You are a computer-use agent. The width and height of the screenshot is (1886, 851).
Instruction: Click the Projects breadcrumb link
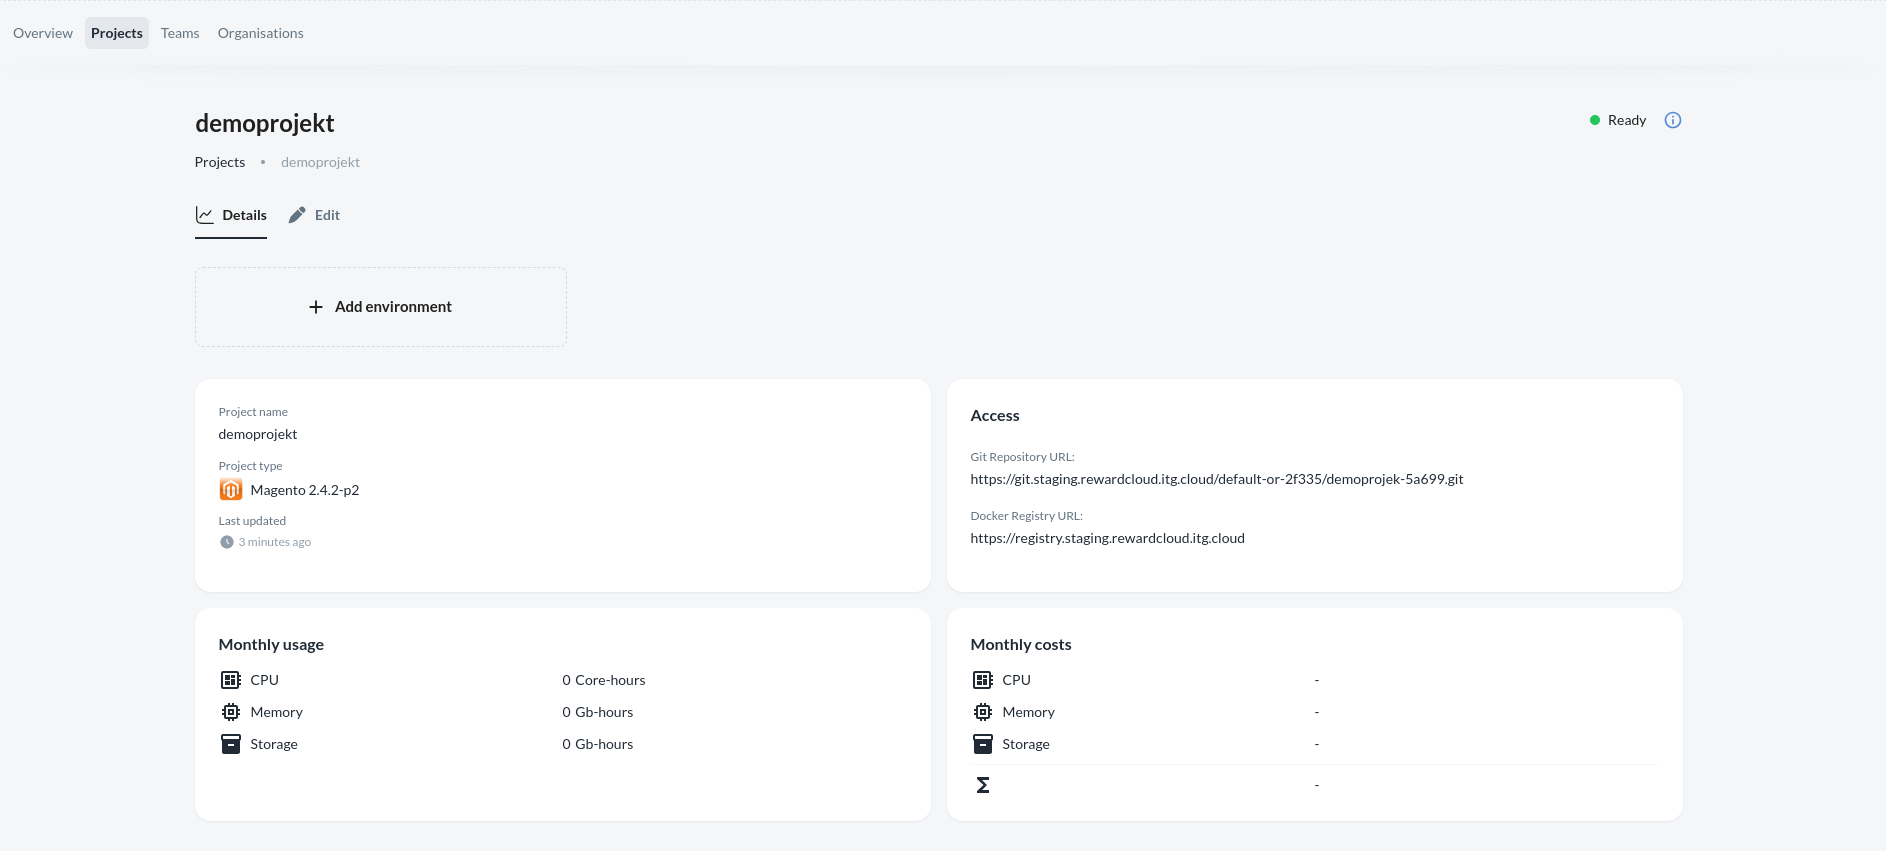pos(220,162)
